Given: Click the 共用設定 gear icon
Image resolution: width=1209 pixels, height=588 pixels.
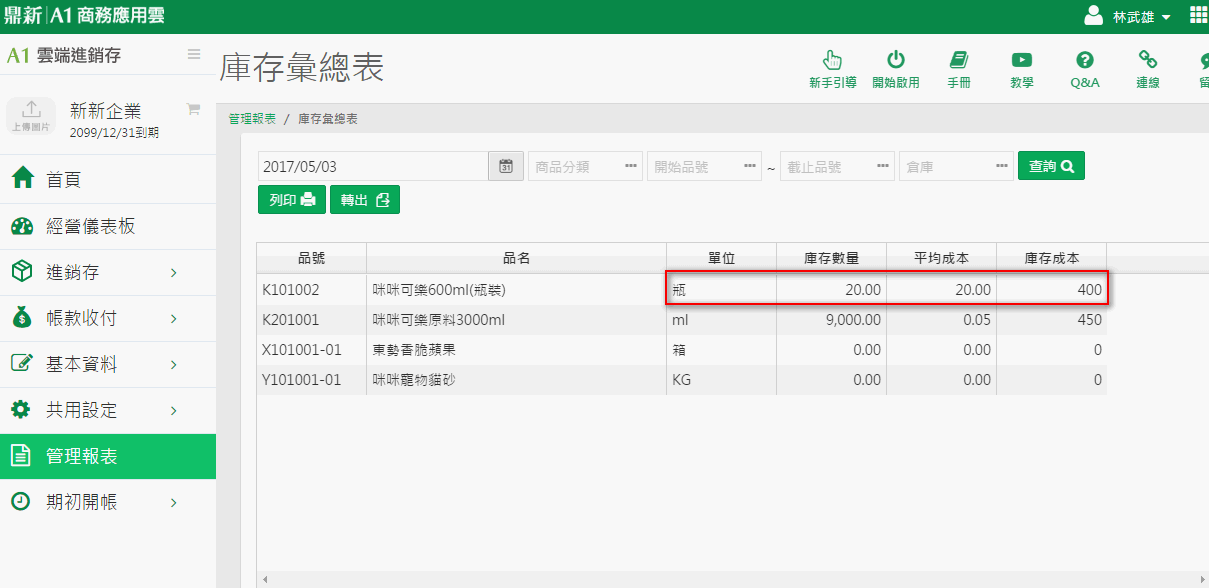Looking at the screenshot, I should click(x=21, y=410).
